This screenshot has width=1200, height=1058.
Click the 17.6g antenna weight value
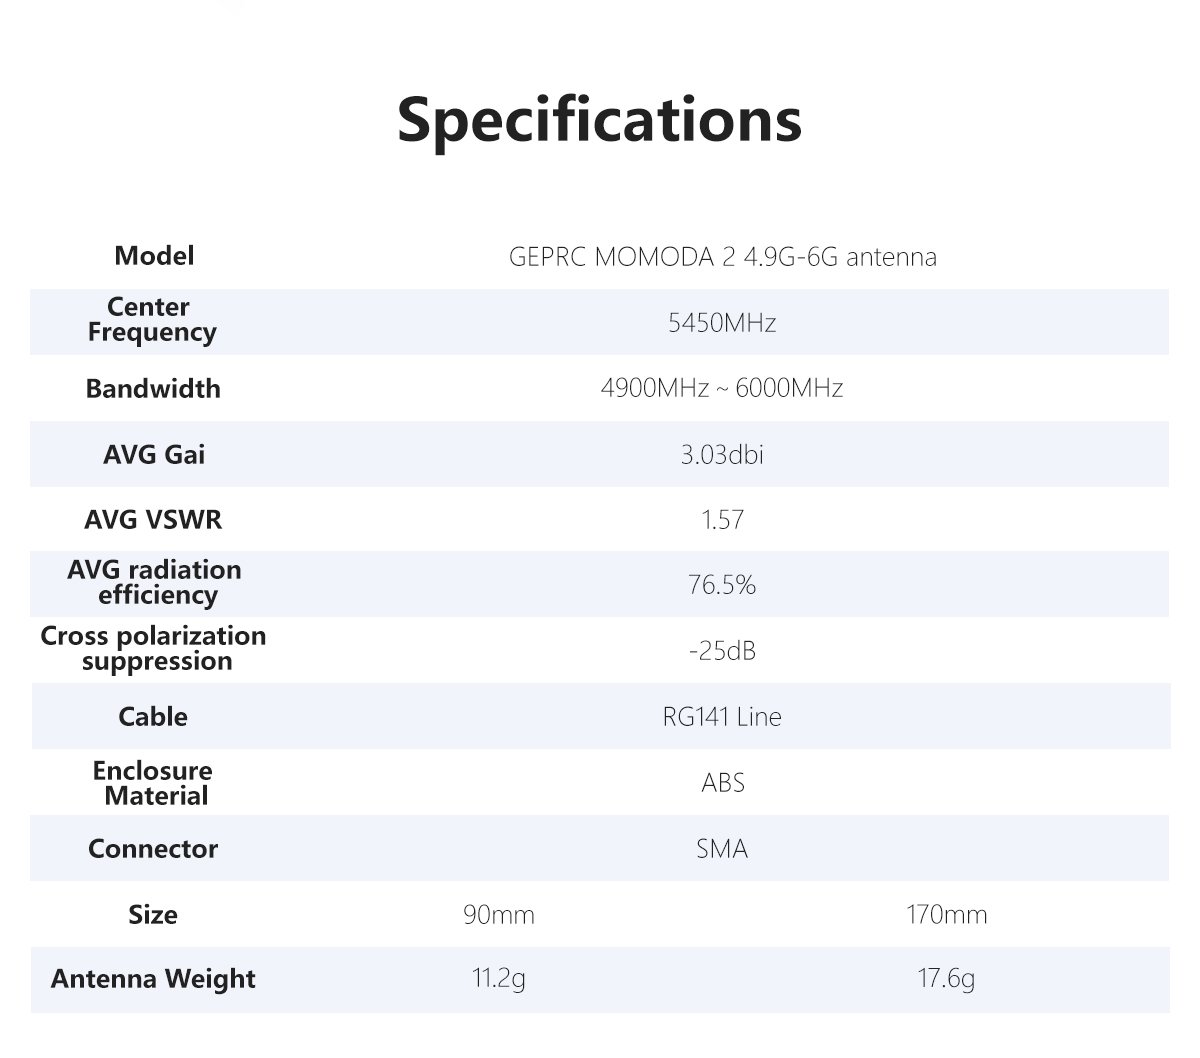(946, 978)
